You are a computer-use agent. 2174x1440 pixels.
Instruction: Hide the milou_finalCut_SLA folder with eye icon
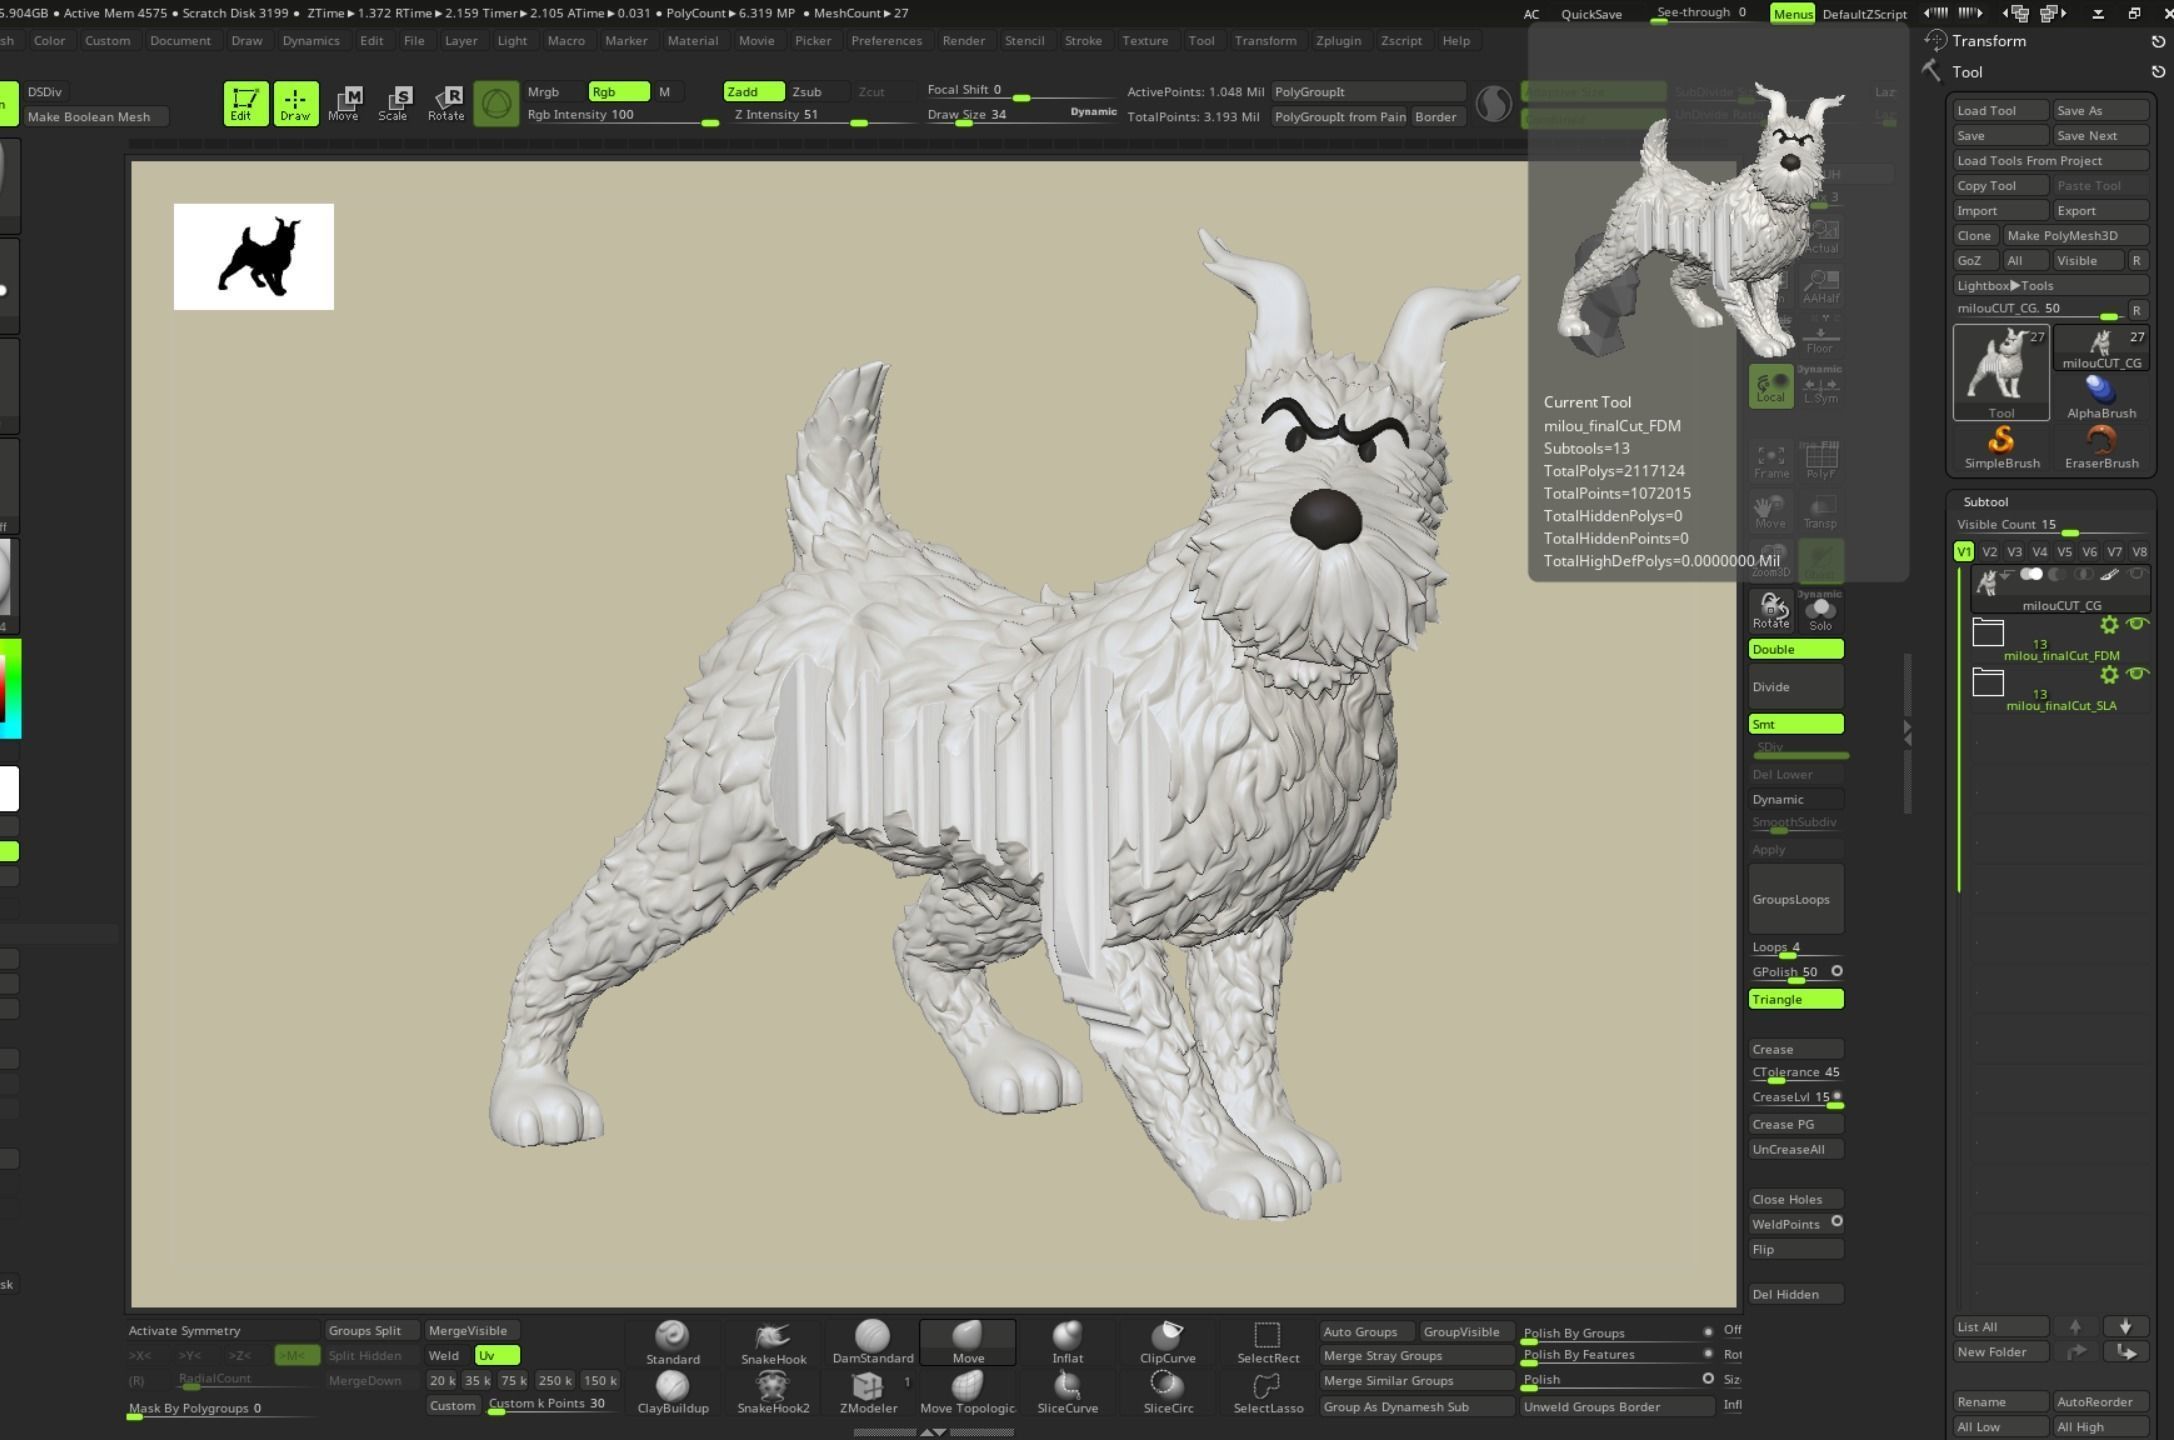click(2137, 674)
